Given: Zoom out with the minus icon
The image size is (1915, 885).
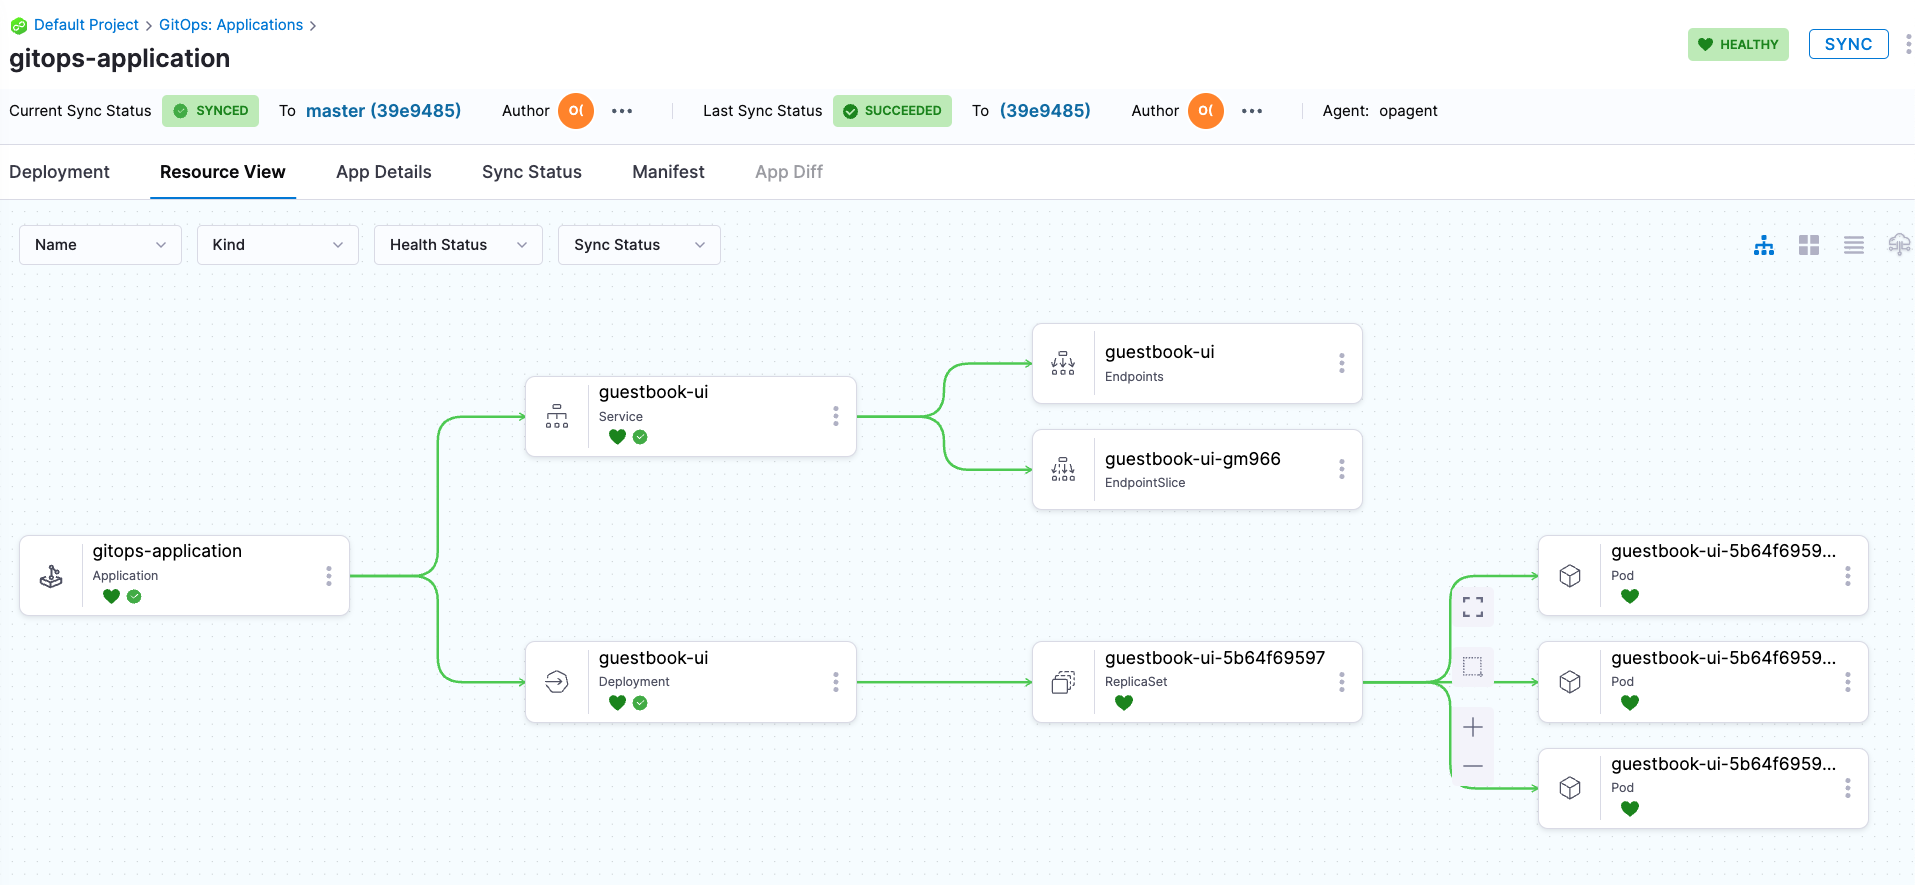Looking at the screenshot, I should (1473, 766).
